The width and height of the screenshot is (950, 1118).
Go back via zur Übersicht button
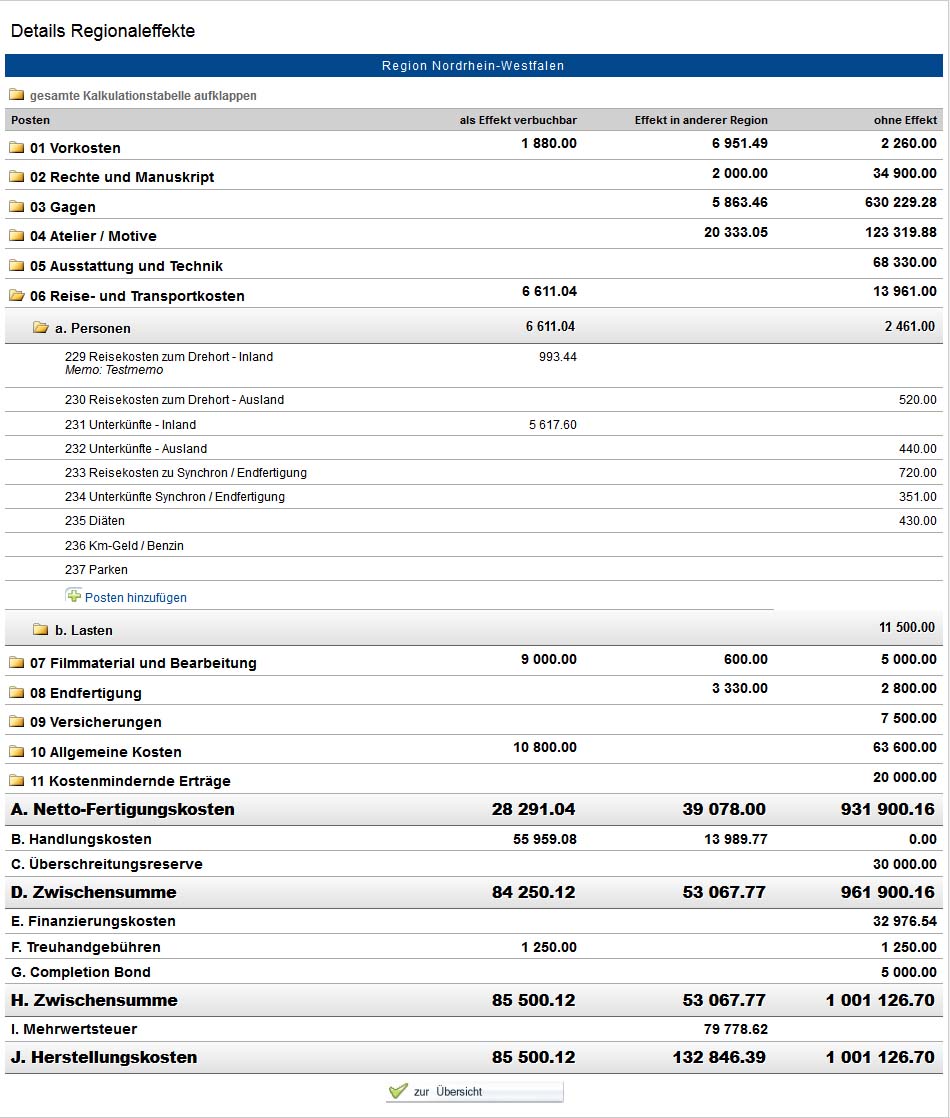click(474, 1092)
